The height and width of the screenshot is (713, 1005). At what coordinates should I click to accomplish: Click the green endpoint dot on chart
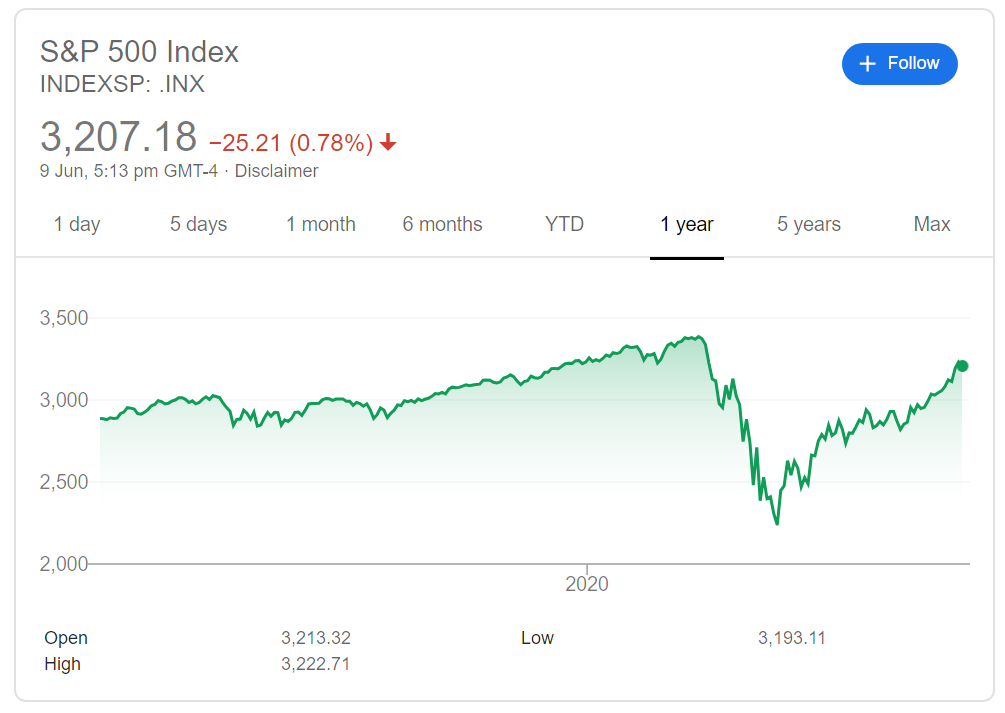point(962,366)
